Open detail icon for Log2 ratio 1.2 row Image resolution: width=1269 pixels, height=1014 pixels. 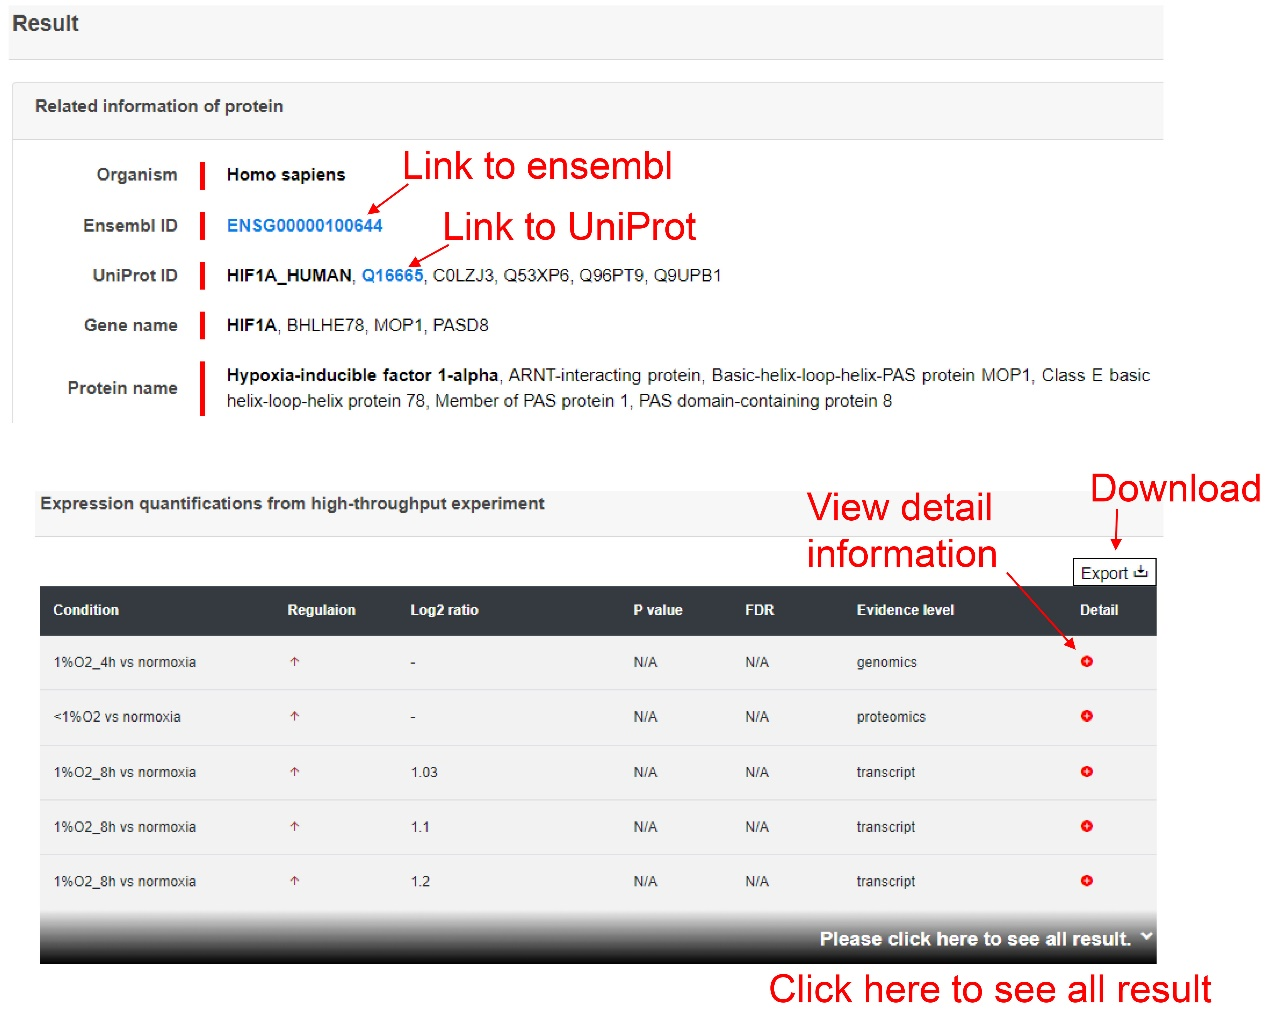(1086, 881)
